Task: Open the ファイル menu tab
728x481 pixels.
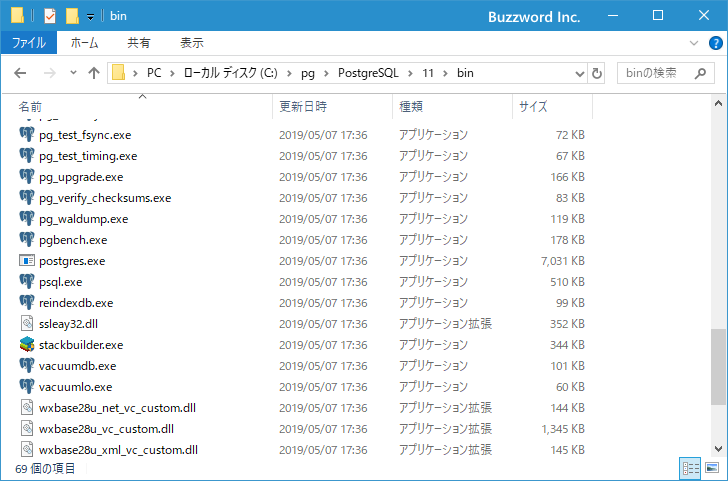Action: 29,43
